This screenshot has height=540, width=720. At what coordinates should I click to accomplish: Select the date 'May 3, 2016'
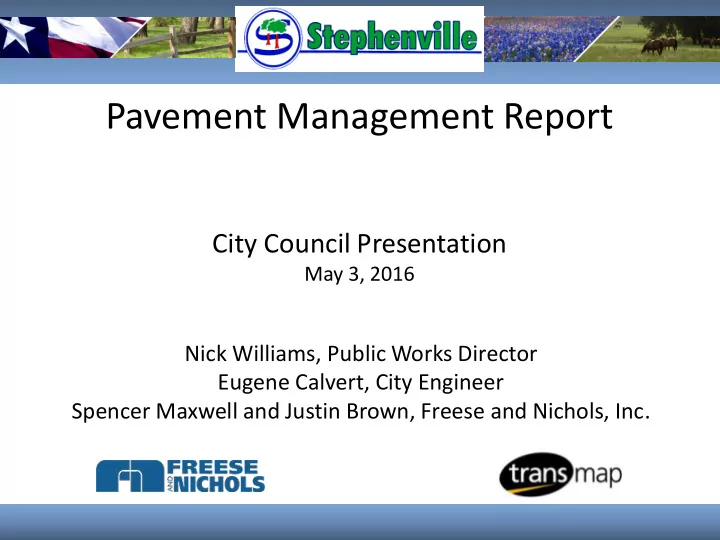tap(360, 274)
